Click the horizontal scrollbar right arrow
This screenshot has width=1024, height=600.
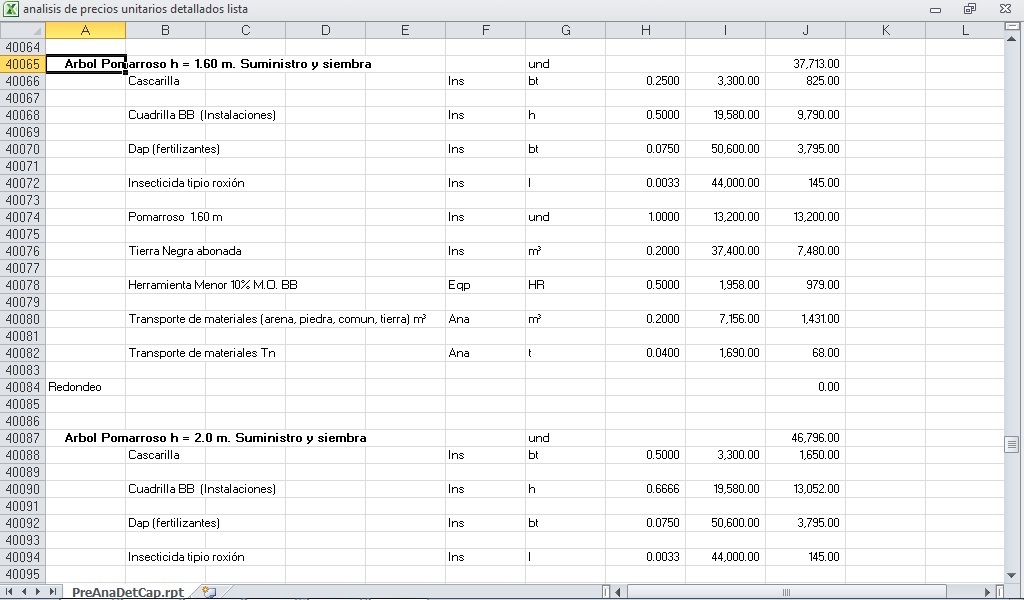[x=988, y=592]
